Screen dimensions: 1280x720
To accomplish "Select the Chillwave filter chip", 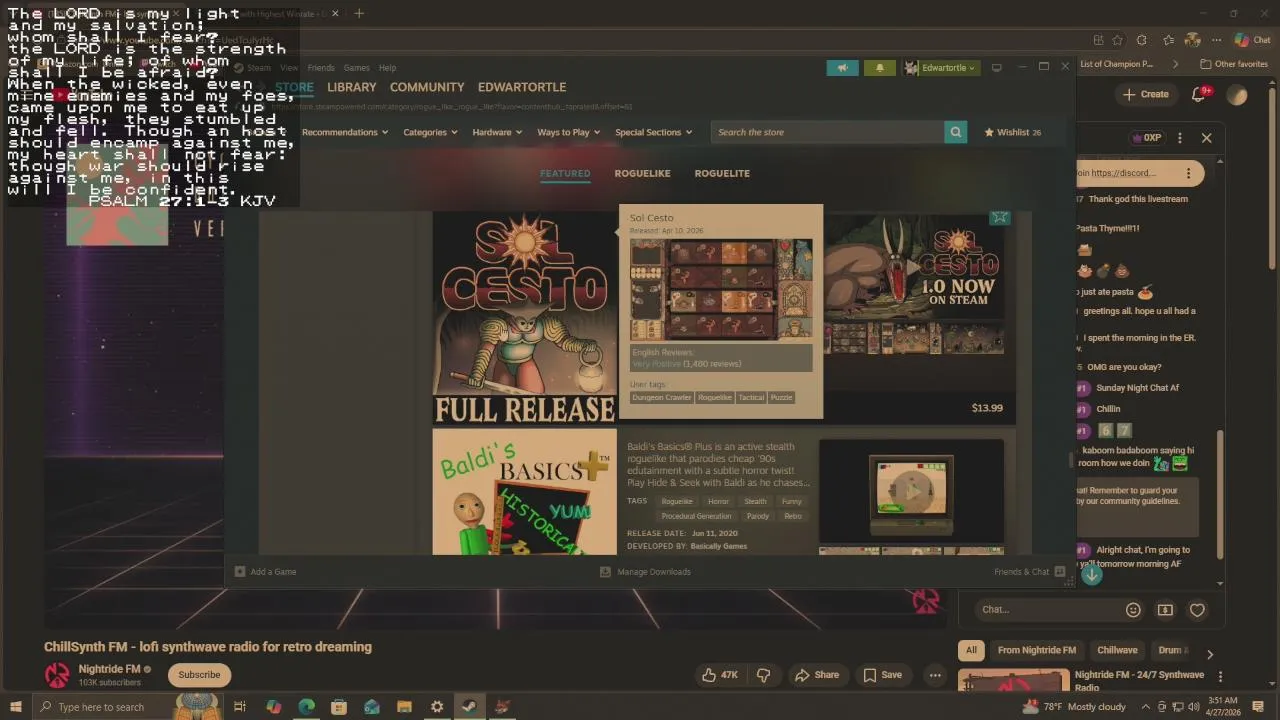I will (1117, 650).
